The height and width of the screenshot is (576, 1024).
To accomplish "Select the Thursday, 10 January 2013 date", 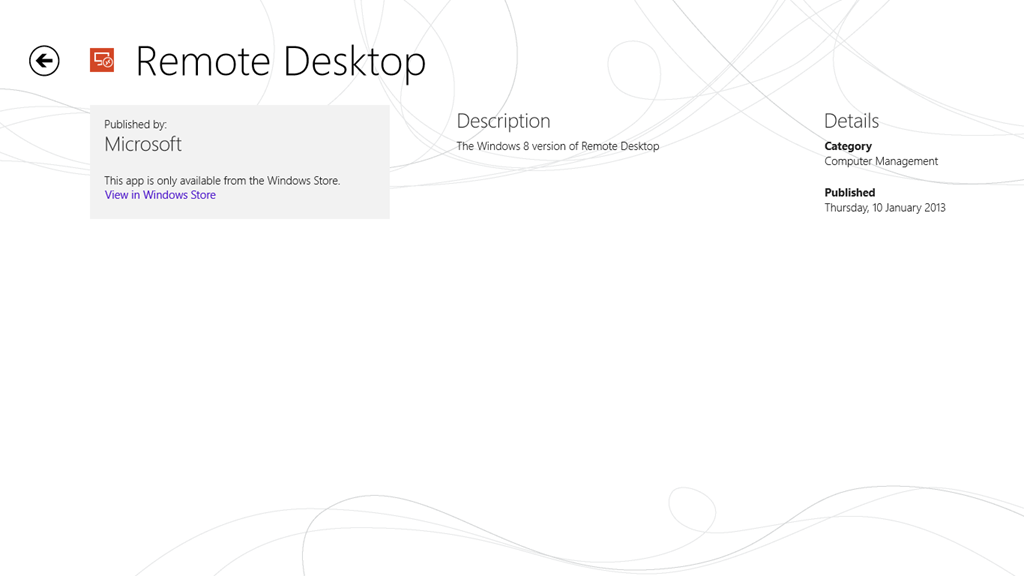I will pos(884,208).
